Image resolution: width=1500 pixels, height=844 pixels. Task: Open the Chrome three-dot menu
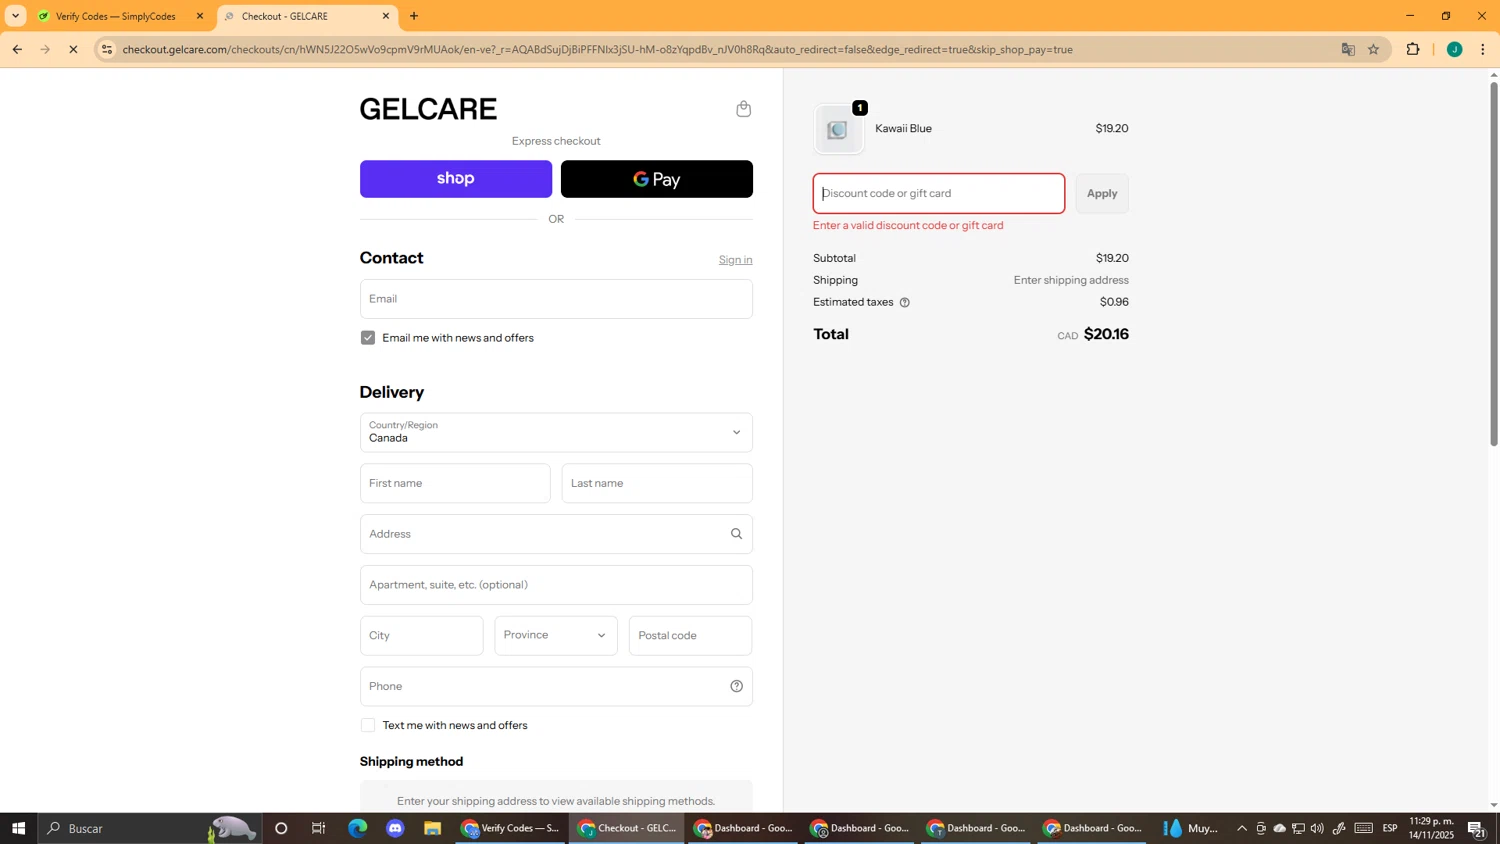1483,49
